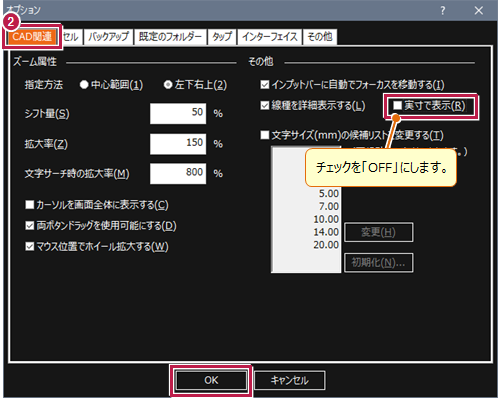Image resolution: width=498 pixels, height=399 pixels.
Task: Click the help question mark icon
Action: [x=442, y=11]
